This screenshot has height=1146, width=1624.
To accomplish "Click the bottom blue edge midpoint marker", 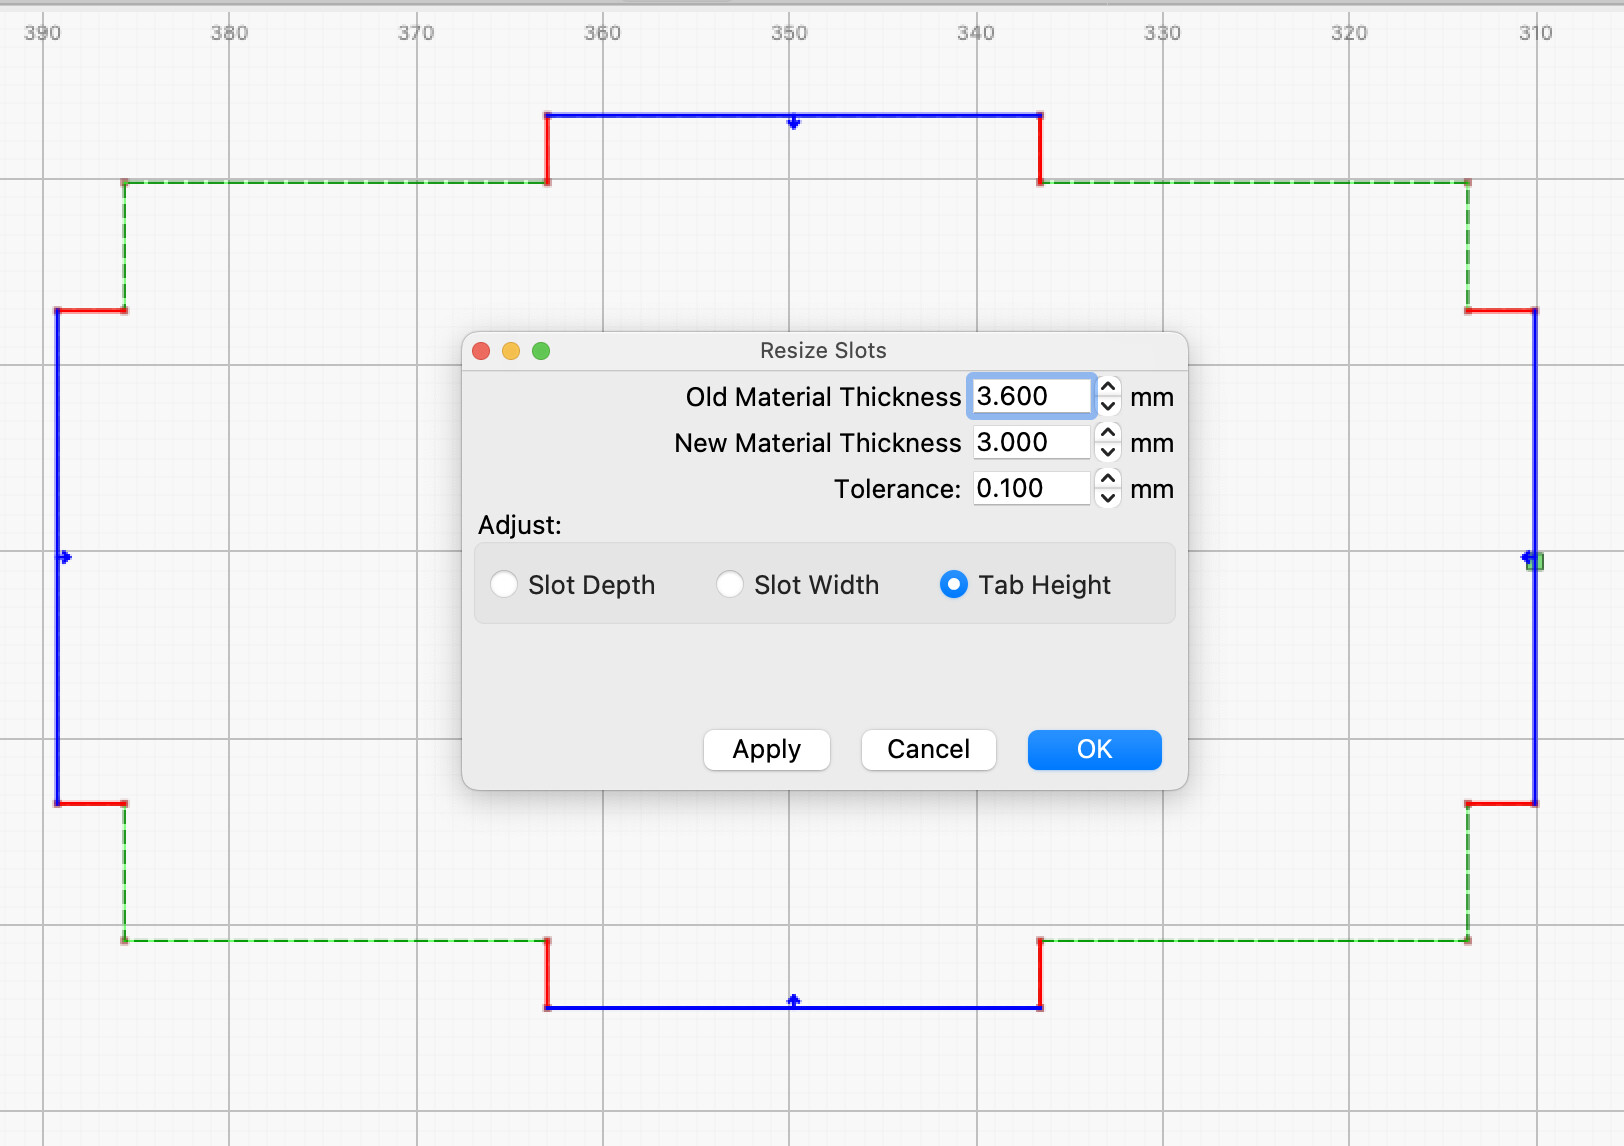I will pos(793,1000).
